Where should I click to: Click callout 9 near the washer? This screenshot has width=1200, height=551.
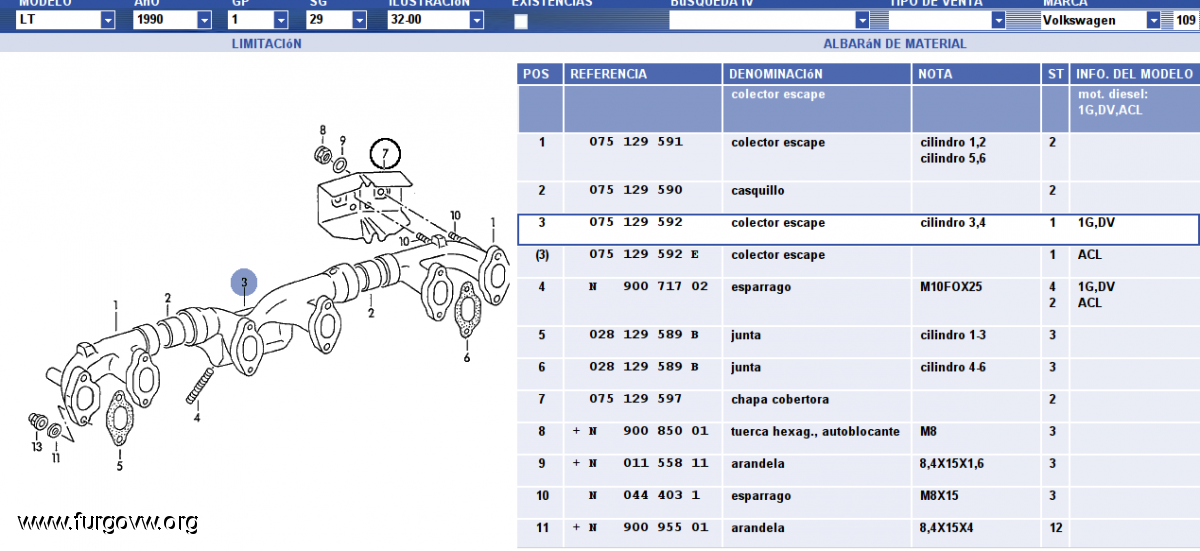click(x=342, y=140)
